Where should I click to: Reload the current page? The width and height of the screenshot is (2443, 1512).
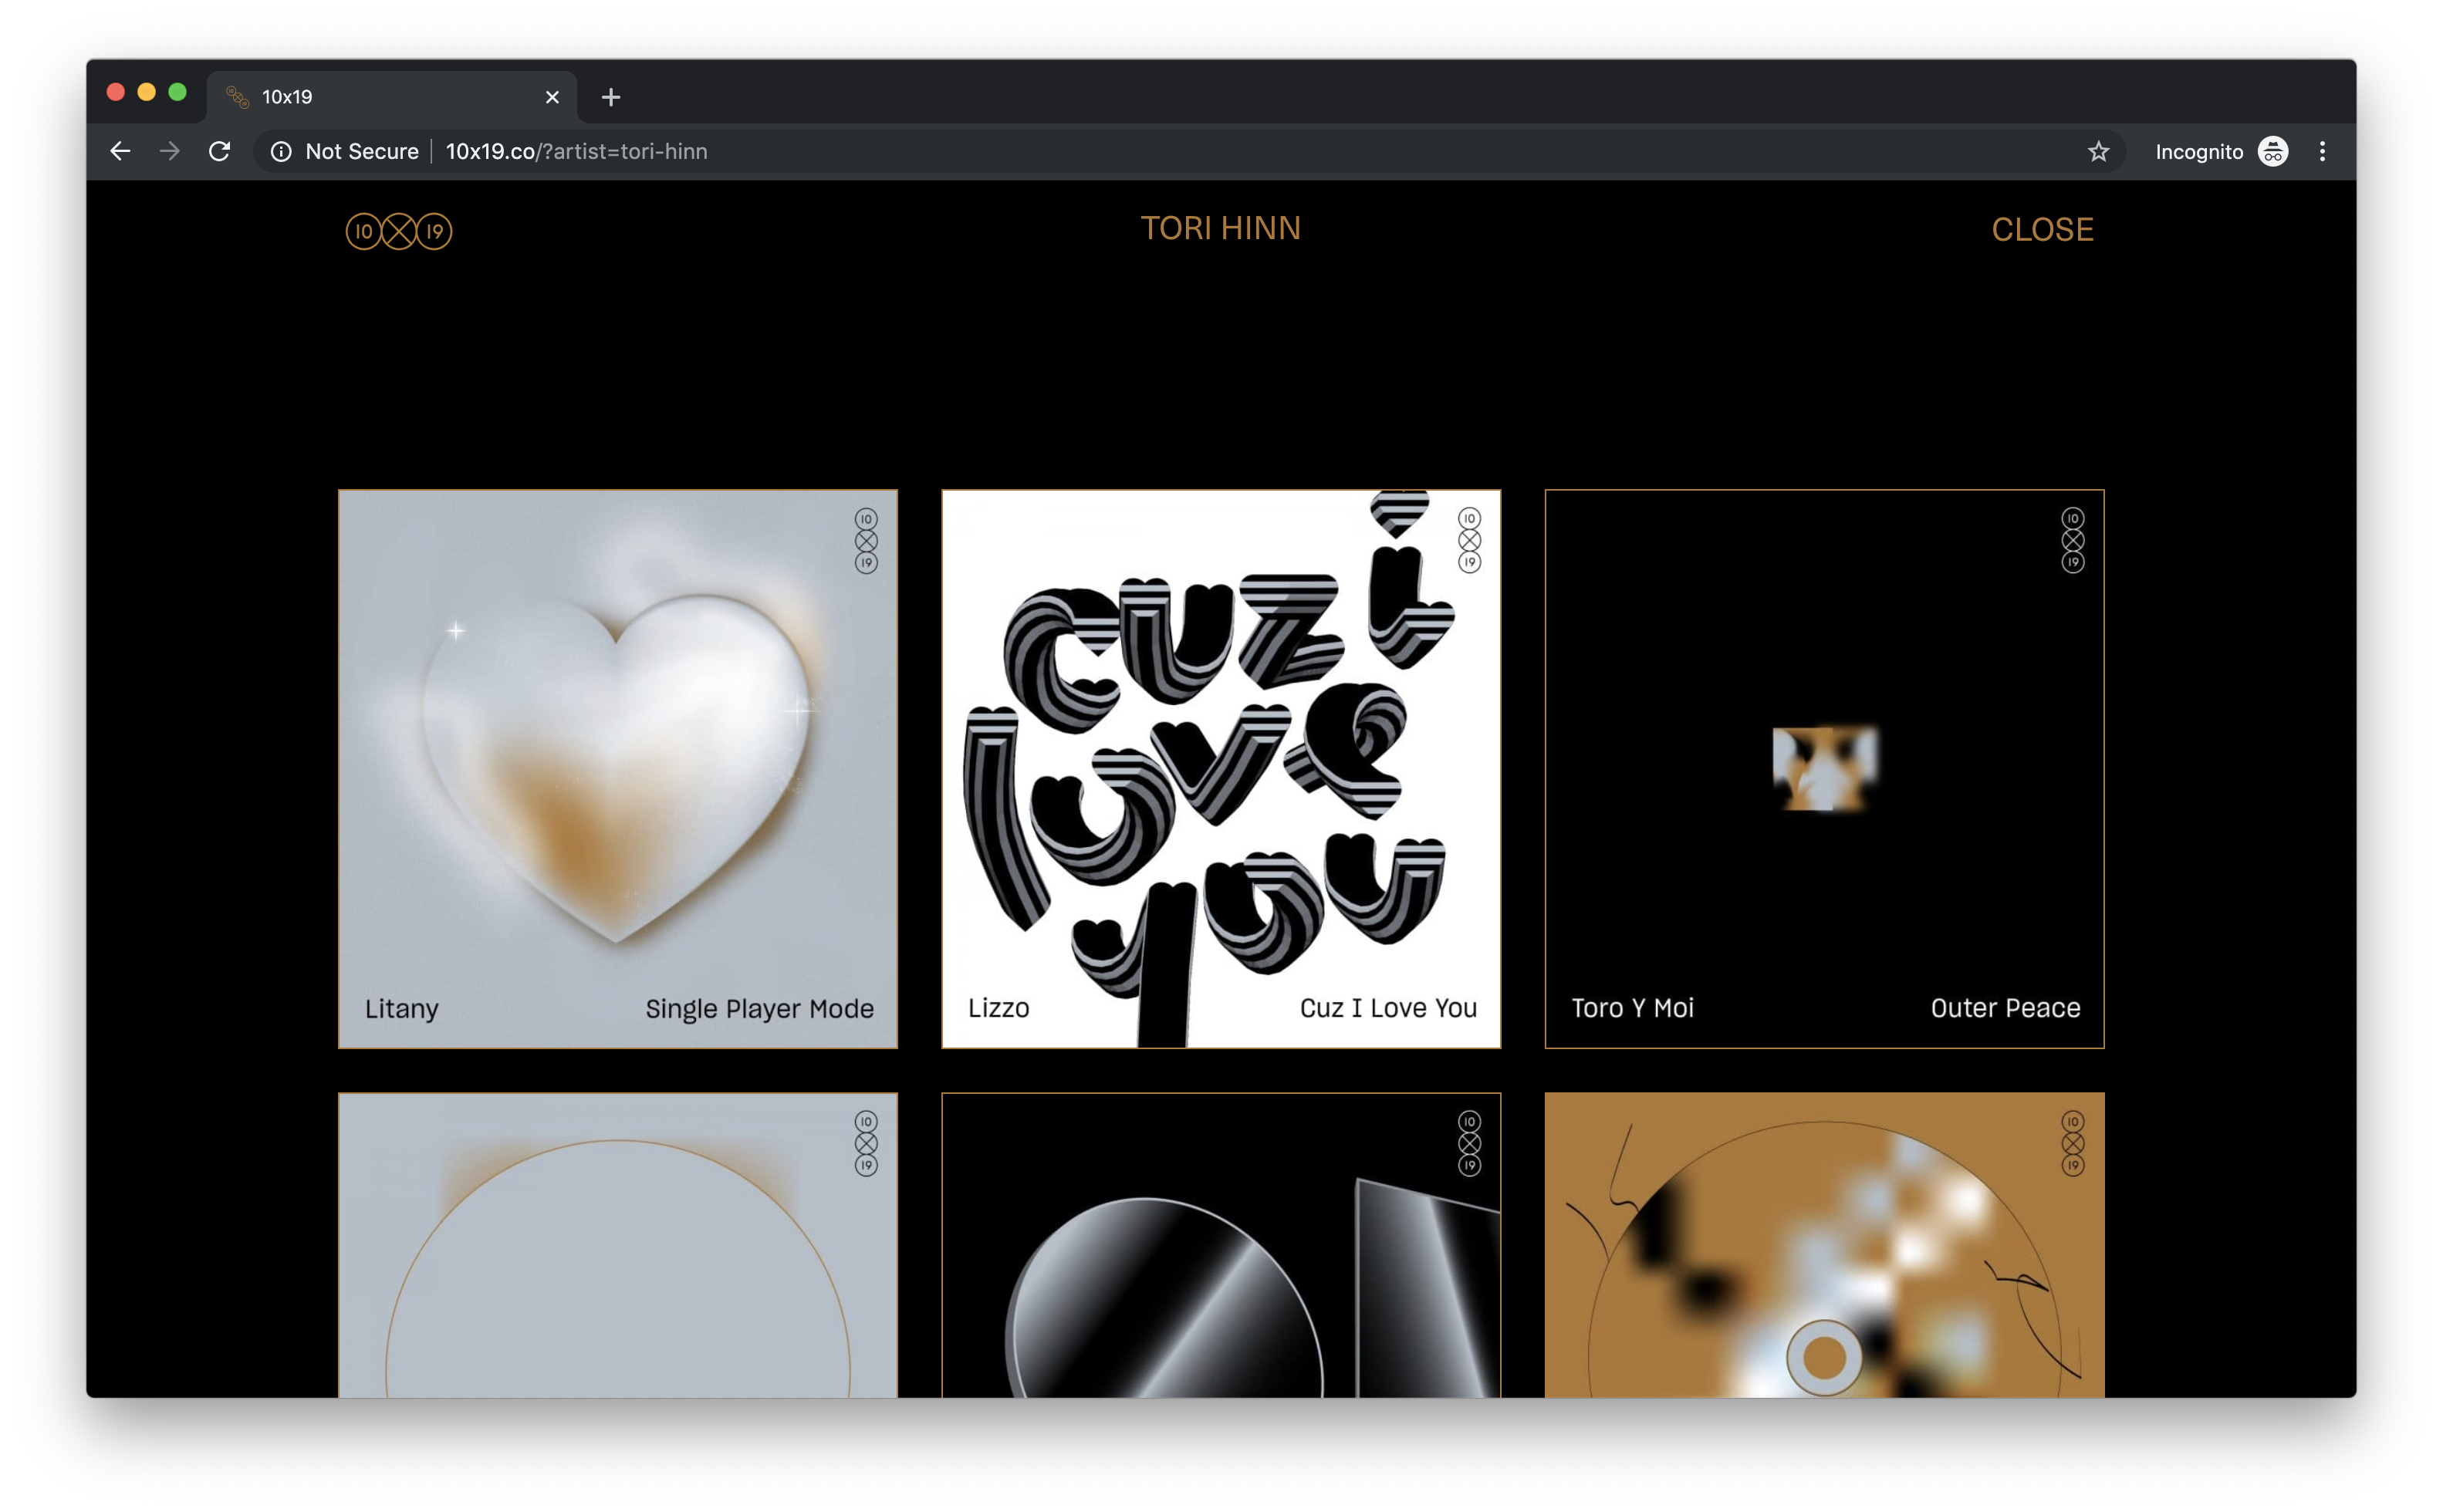coord(219,151)
